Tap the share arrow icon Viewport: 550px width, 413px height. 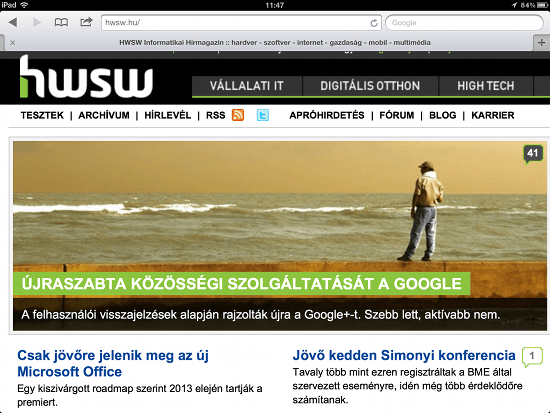coord(86,22)
